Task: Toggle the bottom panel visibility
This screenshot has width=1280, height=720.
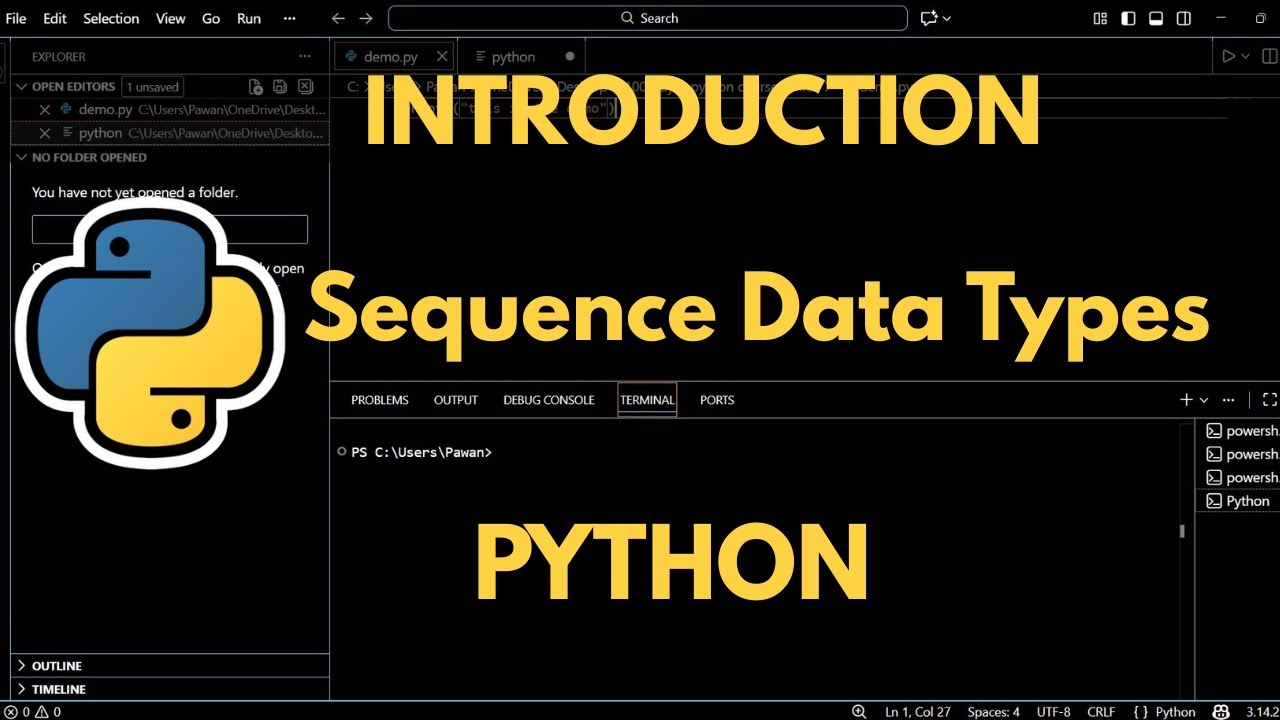Action: tap(1156, 18)
